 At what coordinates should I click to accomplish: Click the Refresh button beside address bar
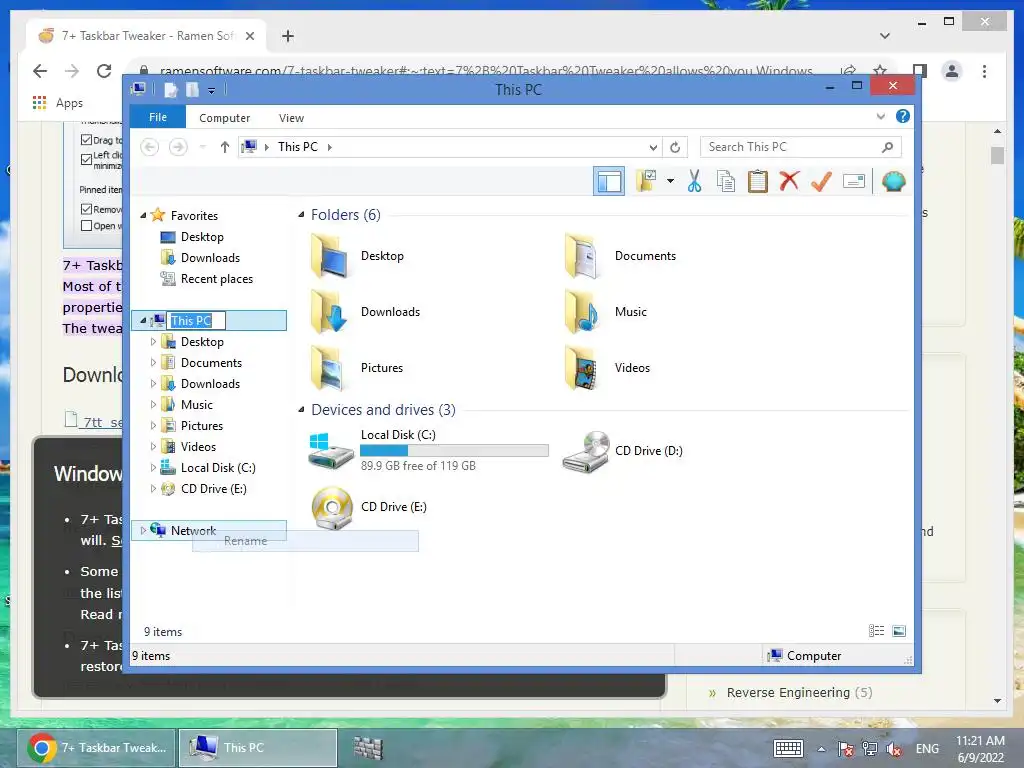pyautogui.click(x=675, y=148)
